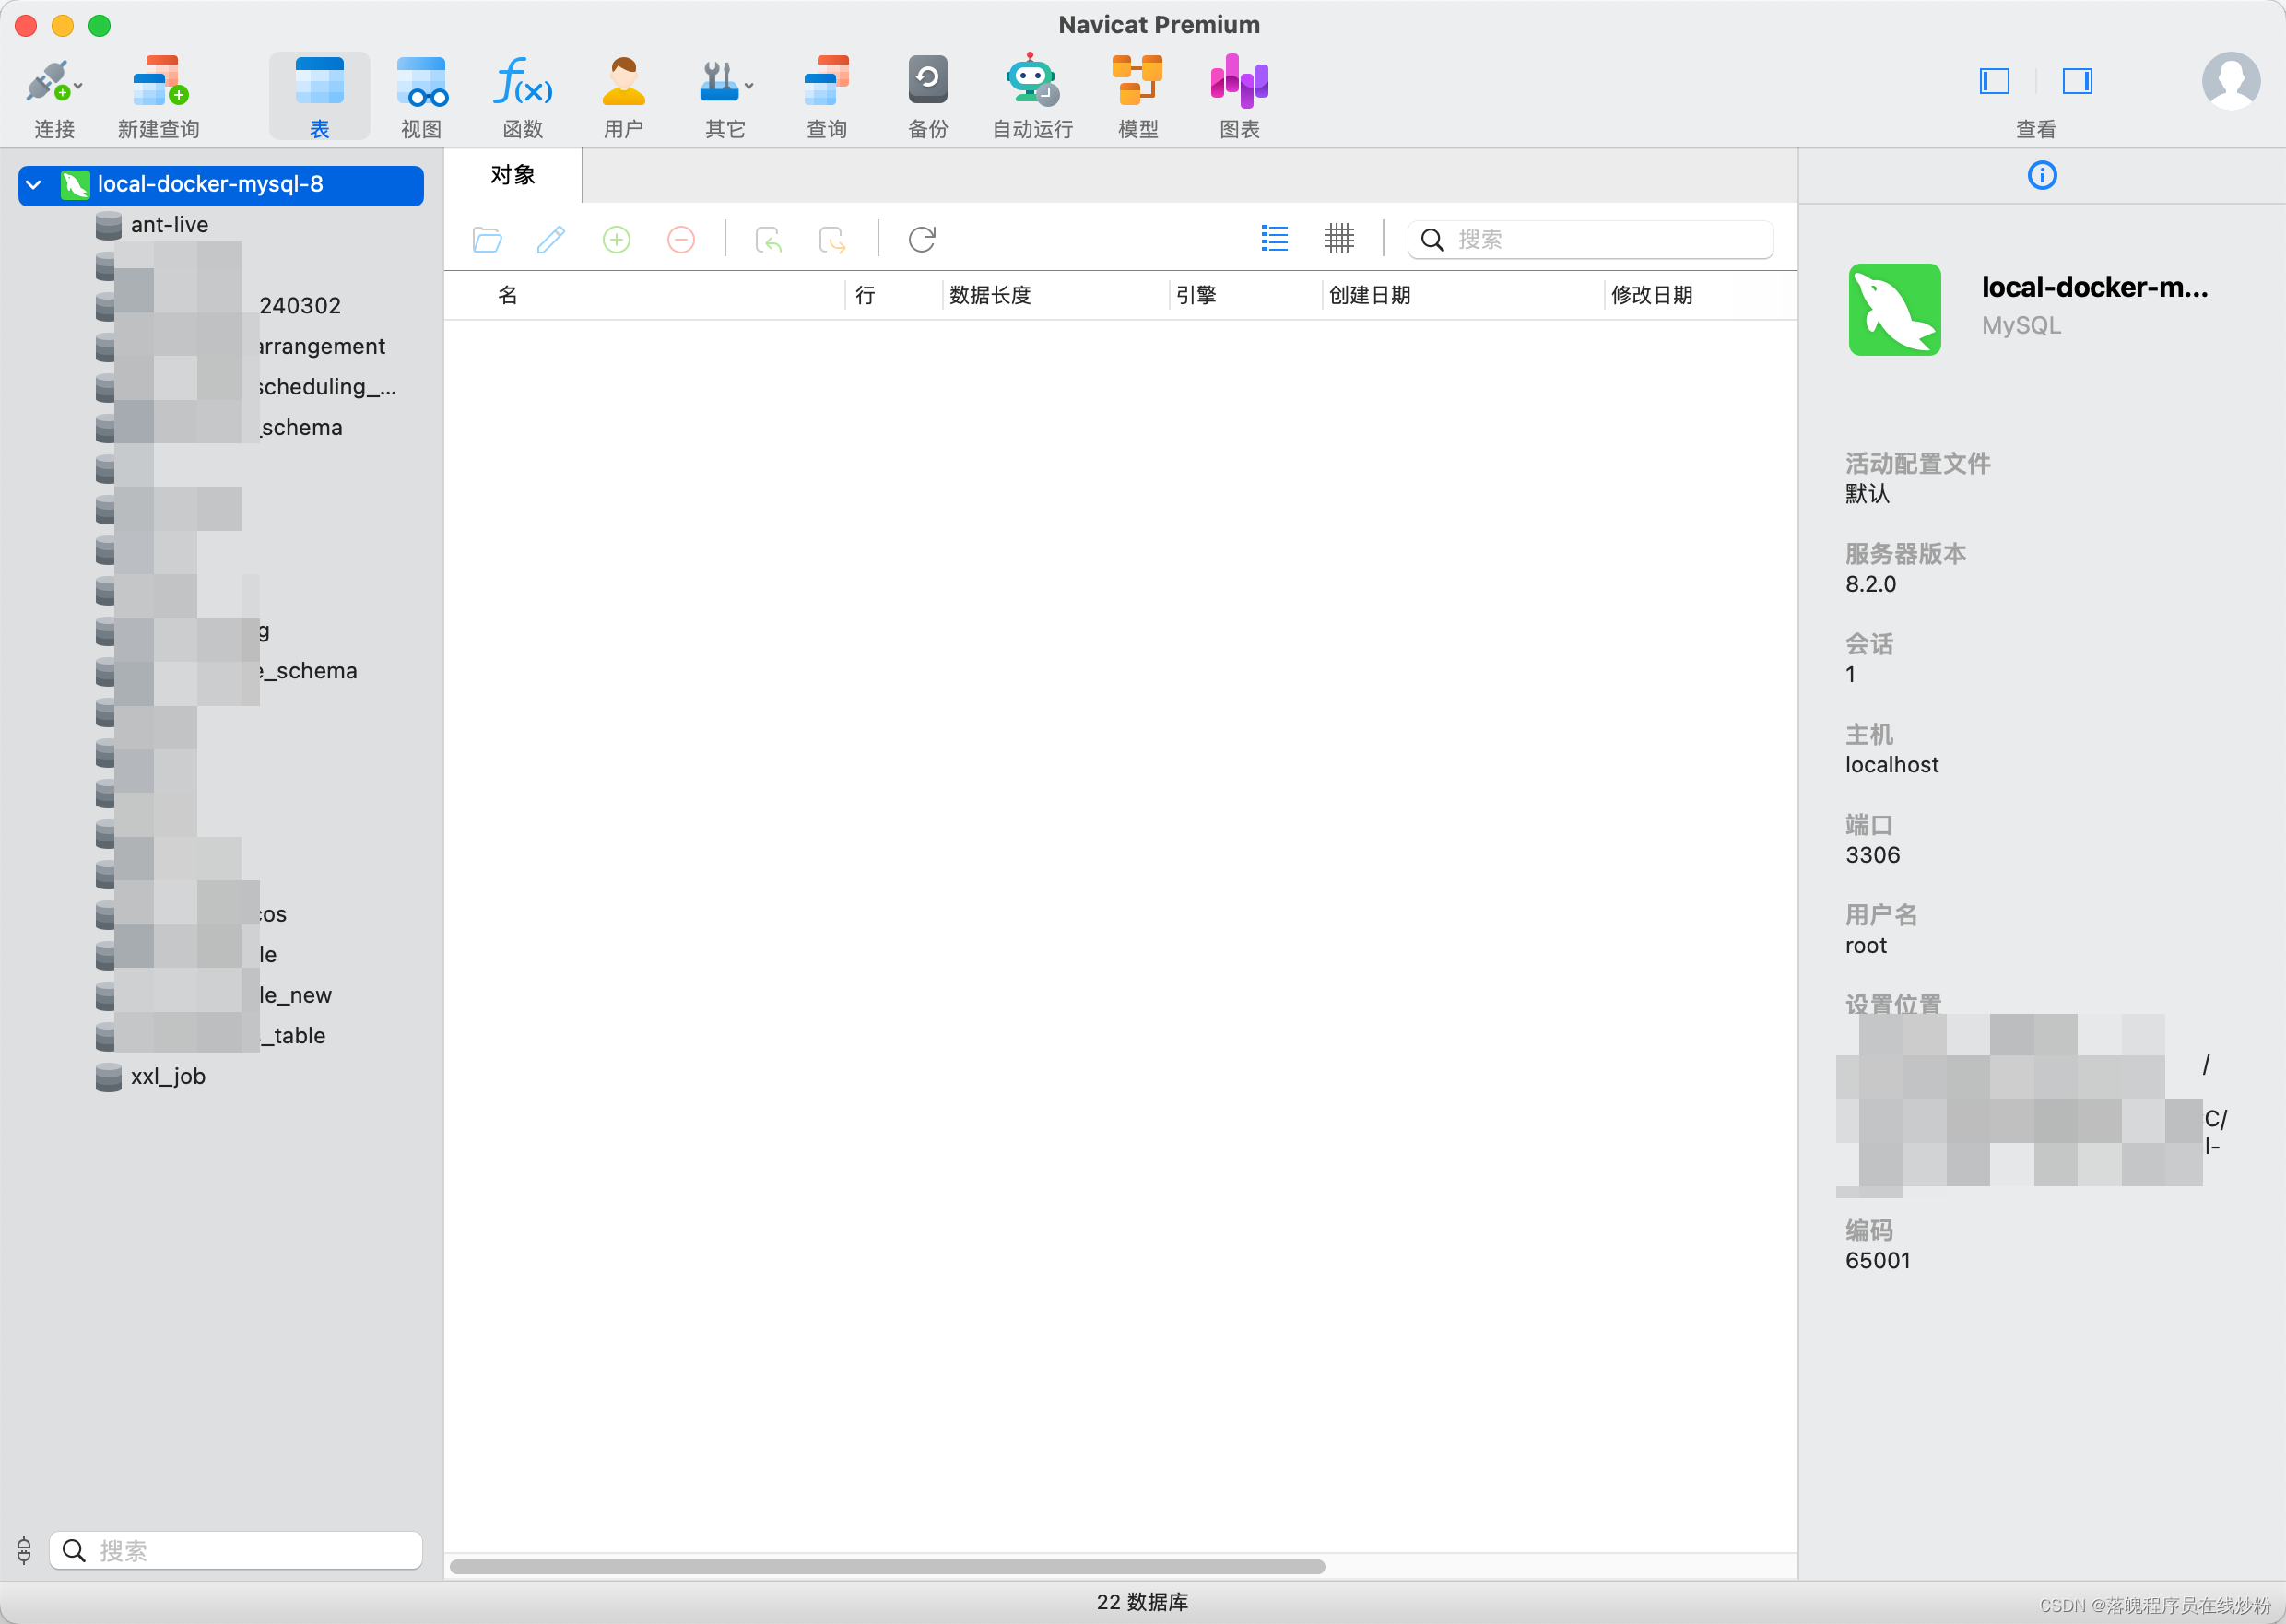2286x1624 pixels.
Task: Click the open table folder icon
Action: pyautogui.click(x=487, y=240)
